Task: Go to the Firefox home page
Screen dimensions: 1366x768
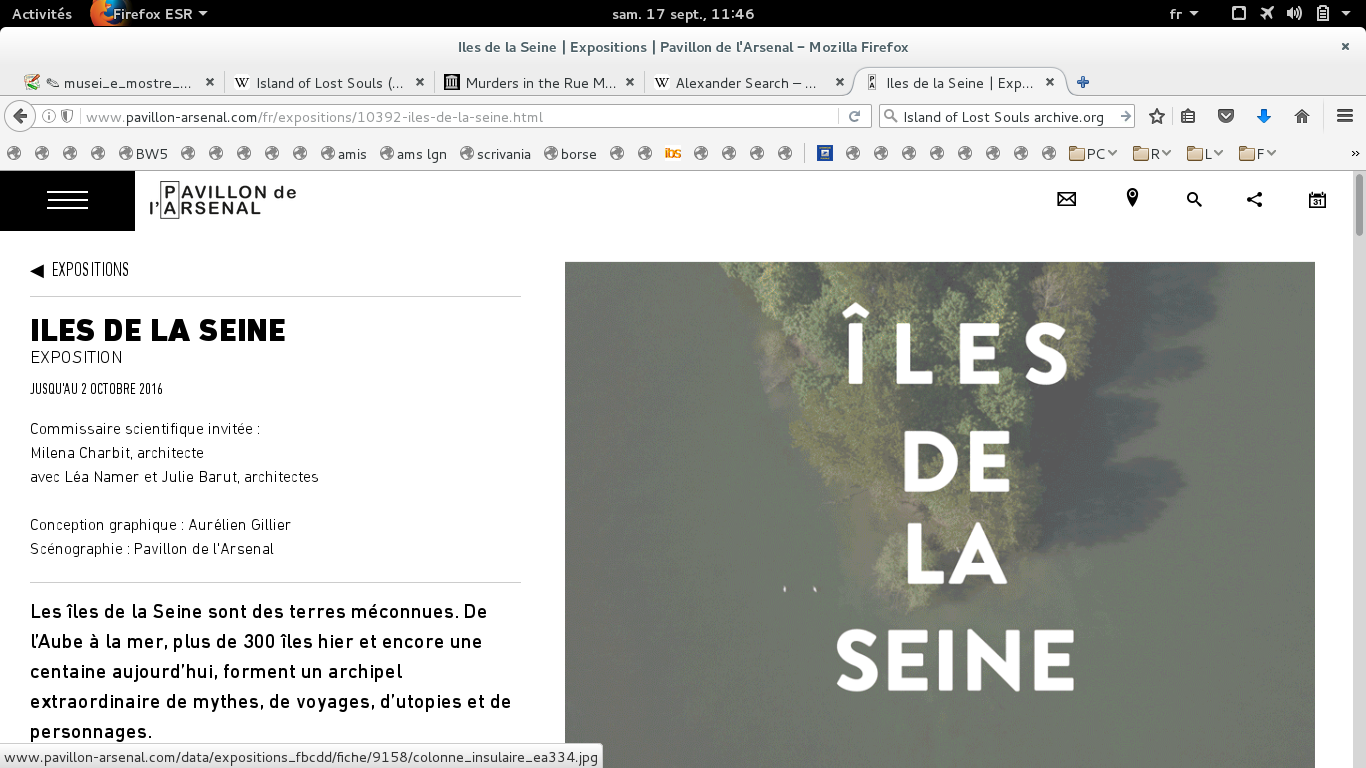Action: 1302,117
